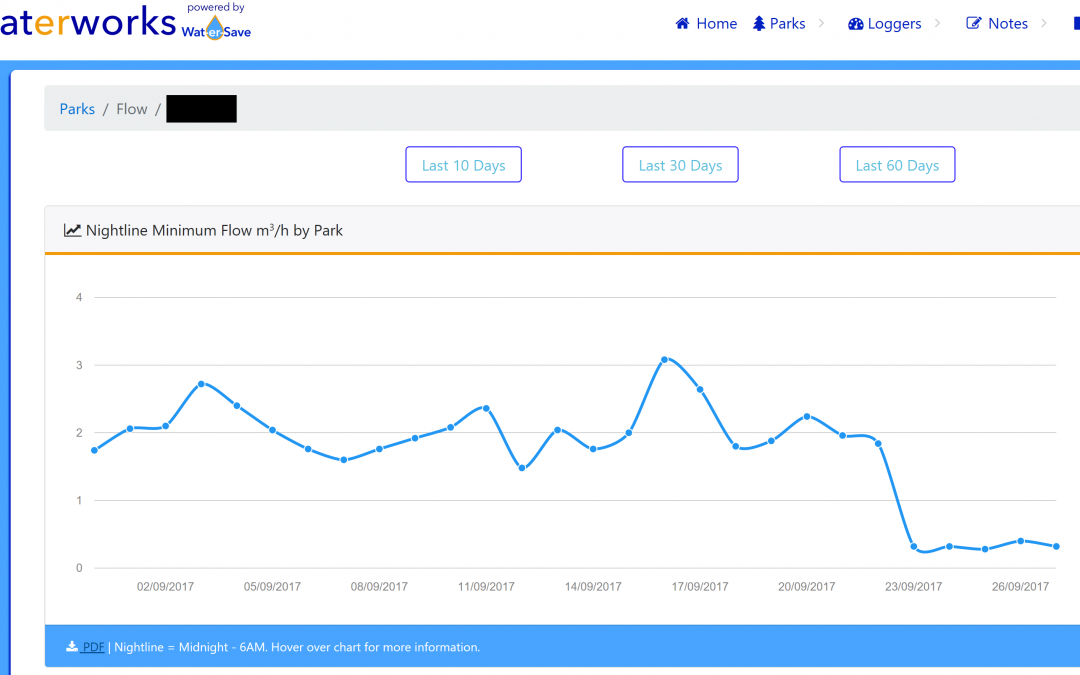Go to Parks breadcrumb link
Screen dimensions: 1080x675
(77, 109)
